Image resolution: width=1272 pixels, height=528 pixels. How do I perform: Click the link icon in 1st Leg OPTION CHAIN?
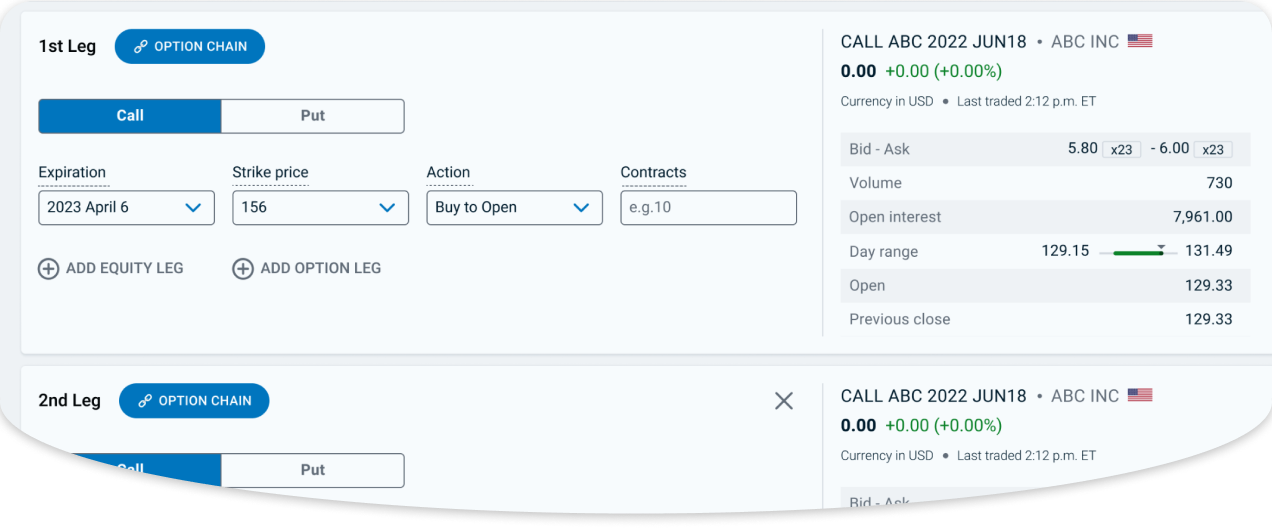click(141, 47)
